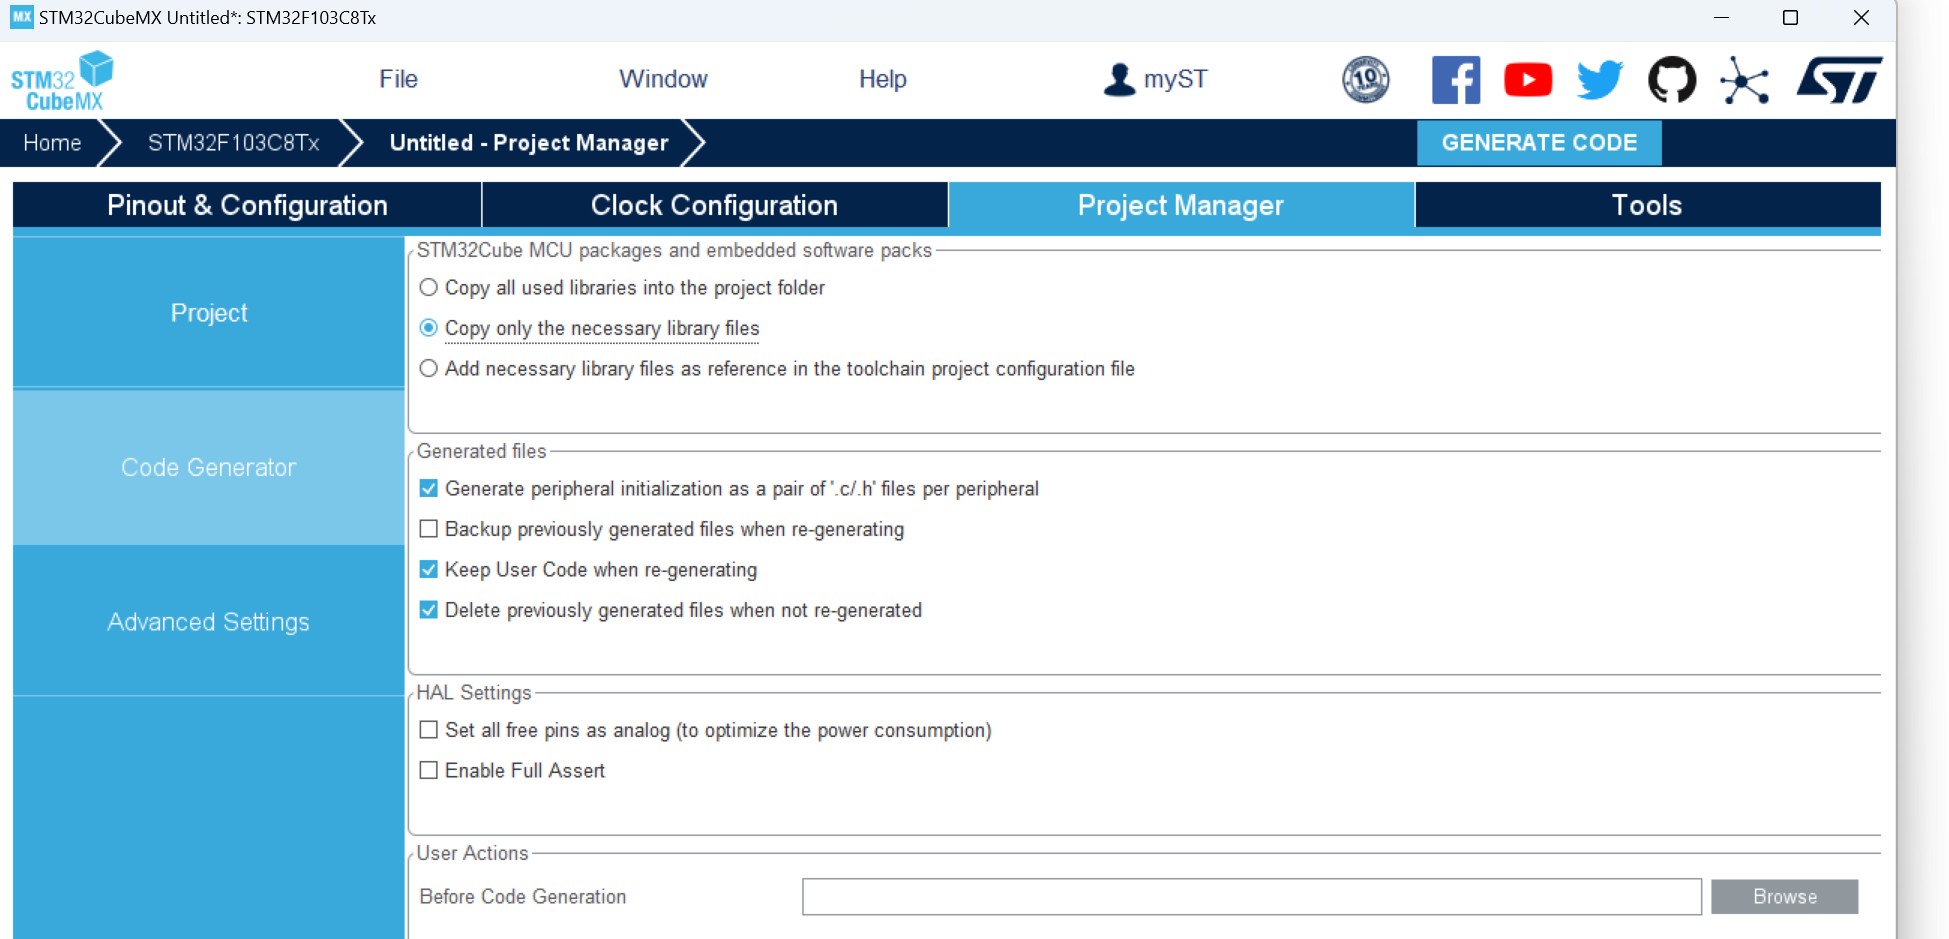Click the ST logo icon

(x=1840, y=80)
